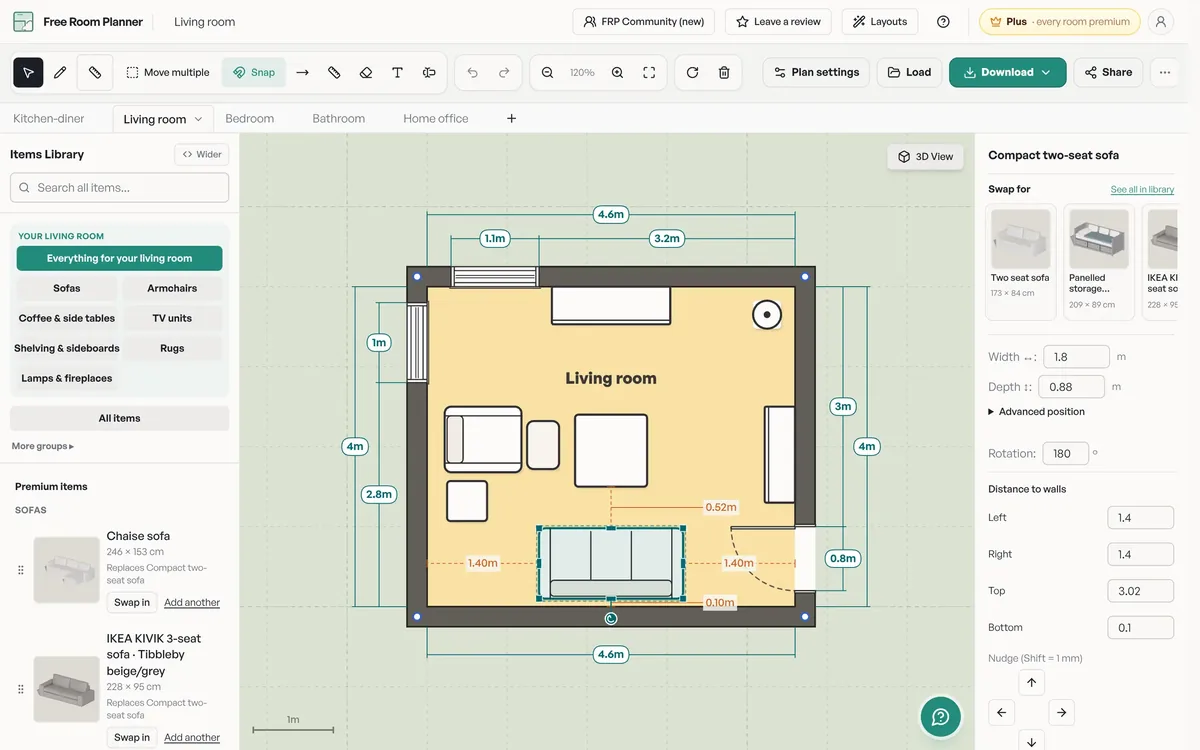Redo the last action
The height and width of the screenshot is (750, 1200).
coord(504,72)
